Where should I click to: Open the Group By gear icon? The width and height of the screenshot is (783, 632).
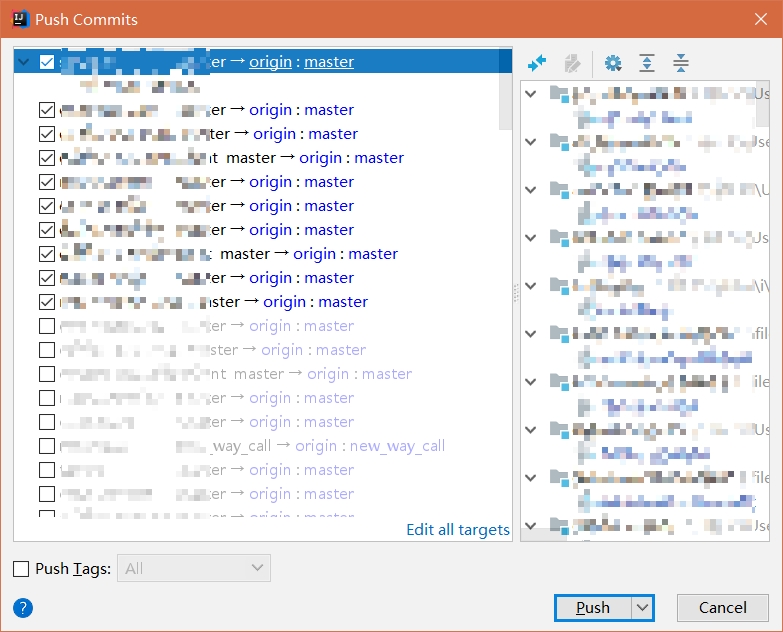pos(613,63)
